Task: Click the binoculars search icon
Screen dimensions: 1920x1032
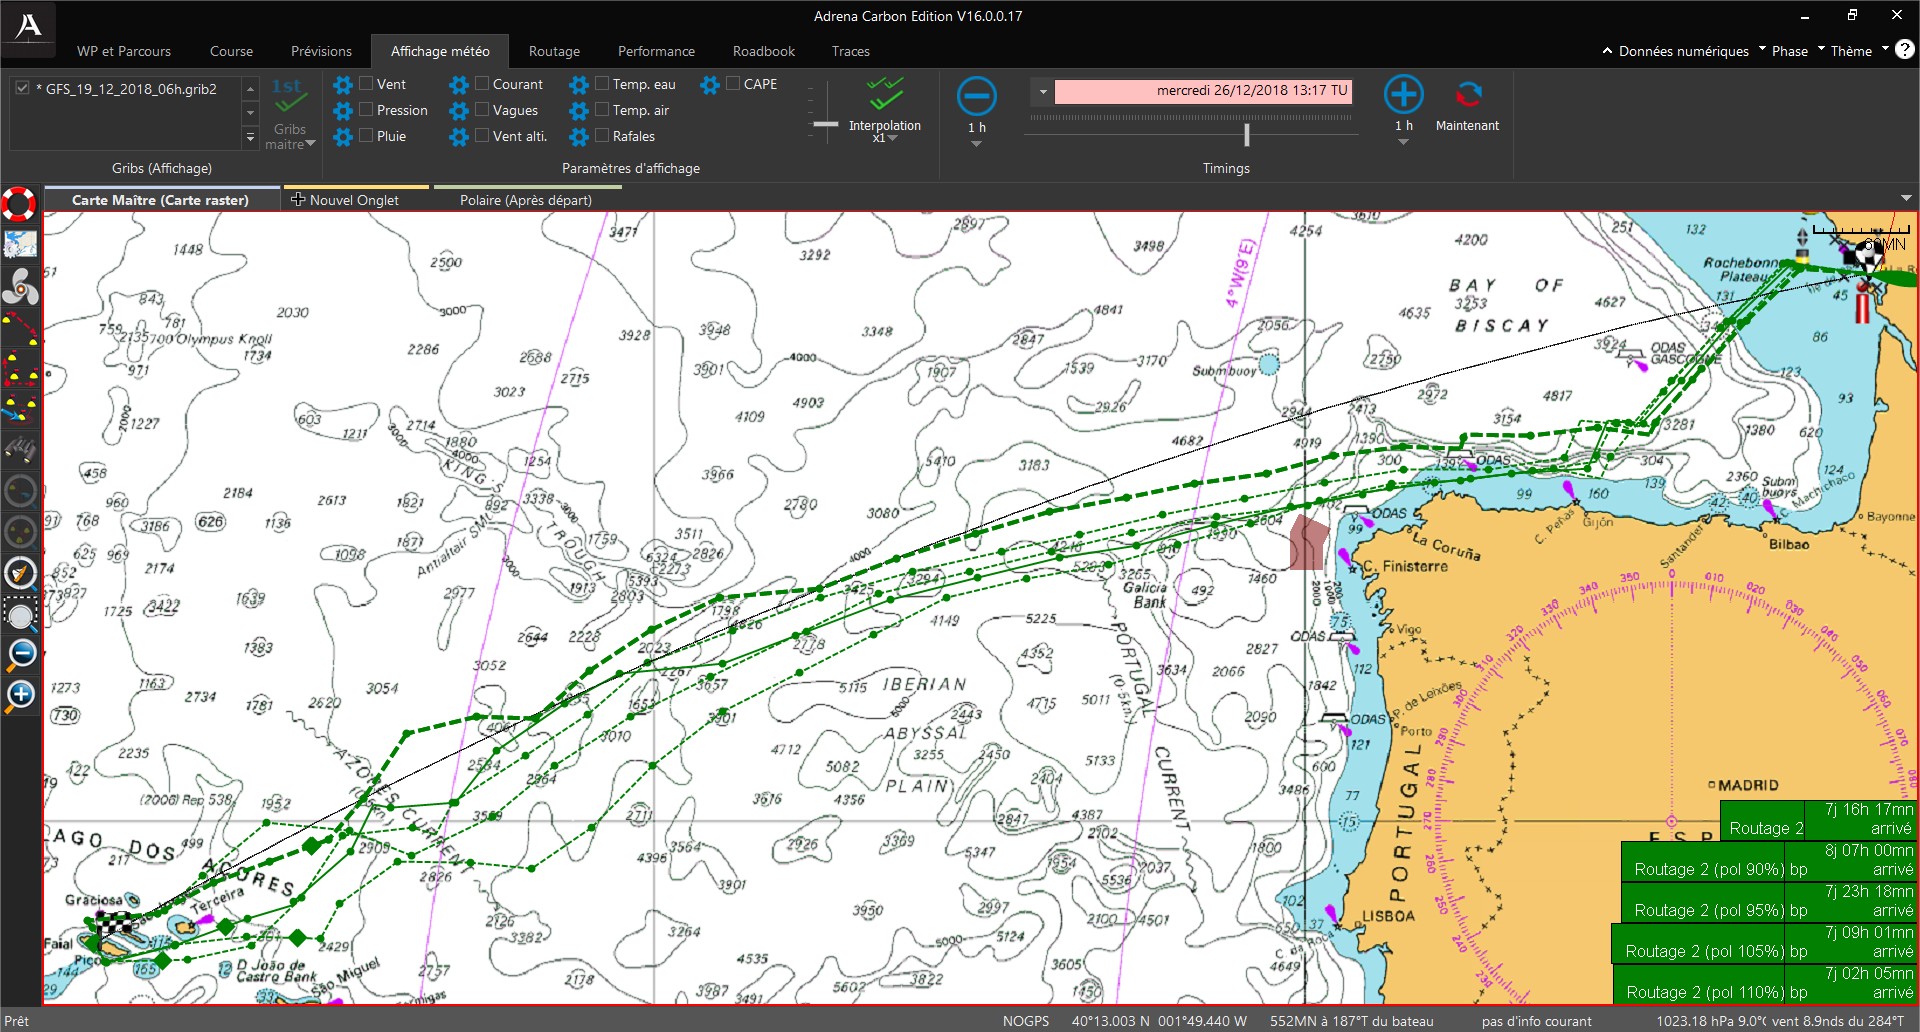Action: [20, 450]
